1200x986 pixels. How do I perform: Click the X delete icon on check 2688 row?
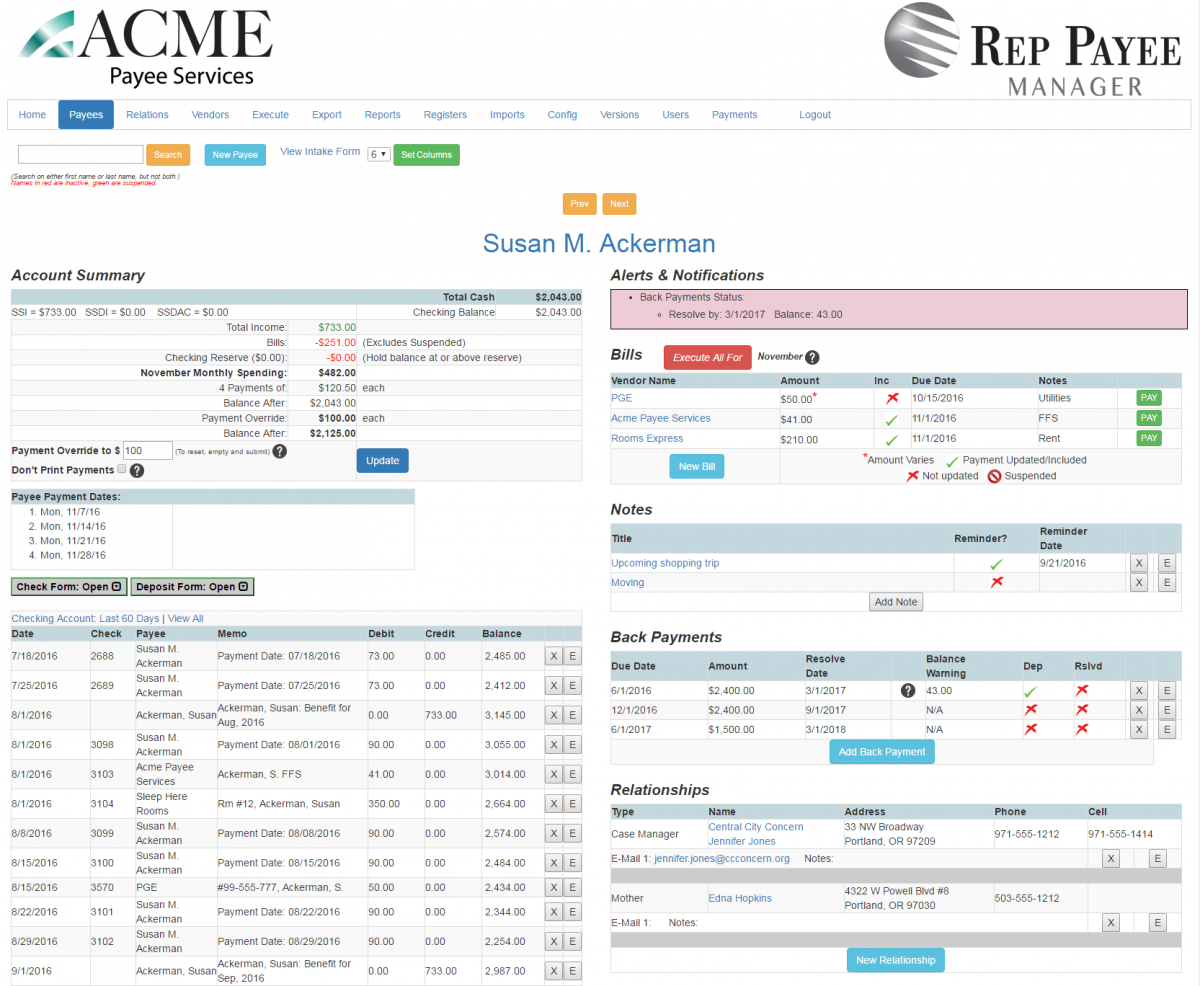pyautogui.click(x=553, y=656)
